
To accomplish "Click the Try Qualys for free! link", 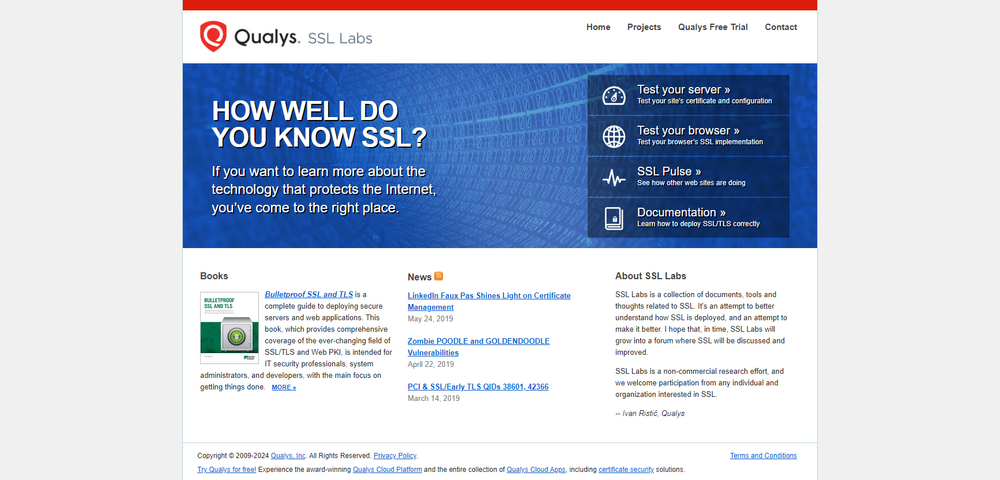I will tap(226, 469).
